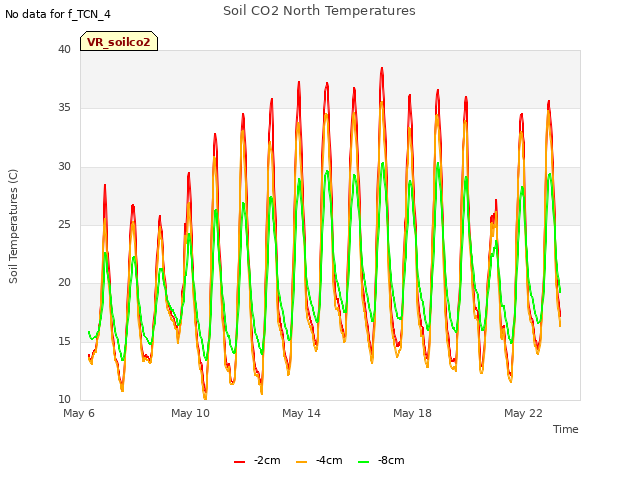This screenshot has height=480, width=640.
Task: Click the green -8cm legend swatch
Action: click(x=364, y=462)
